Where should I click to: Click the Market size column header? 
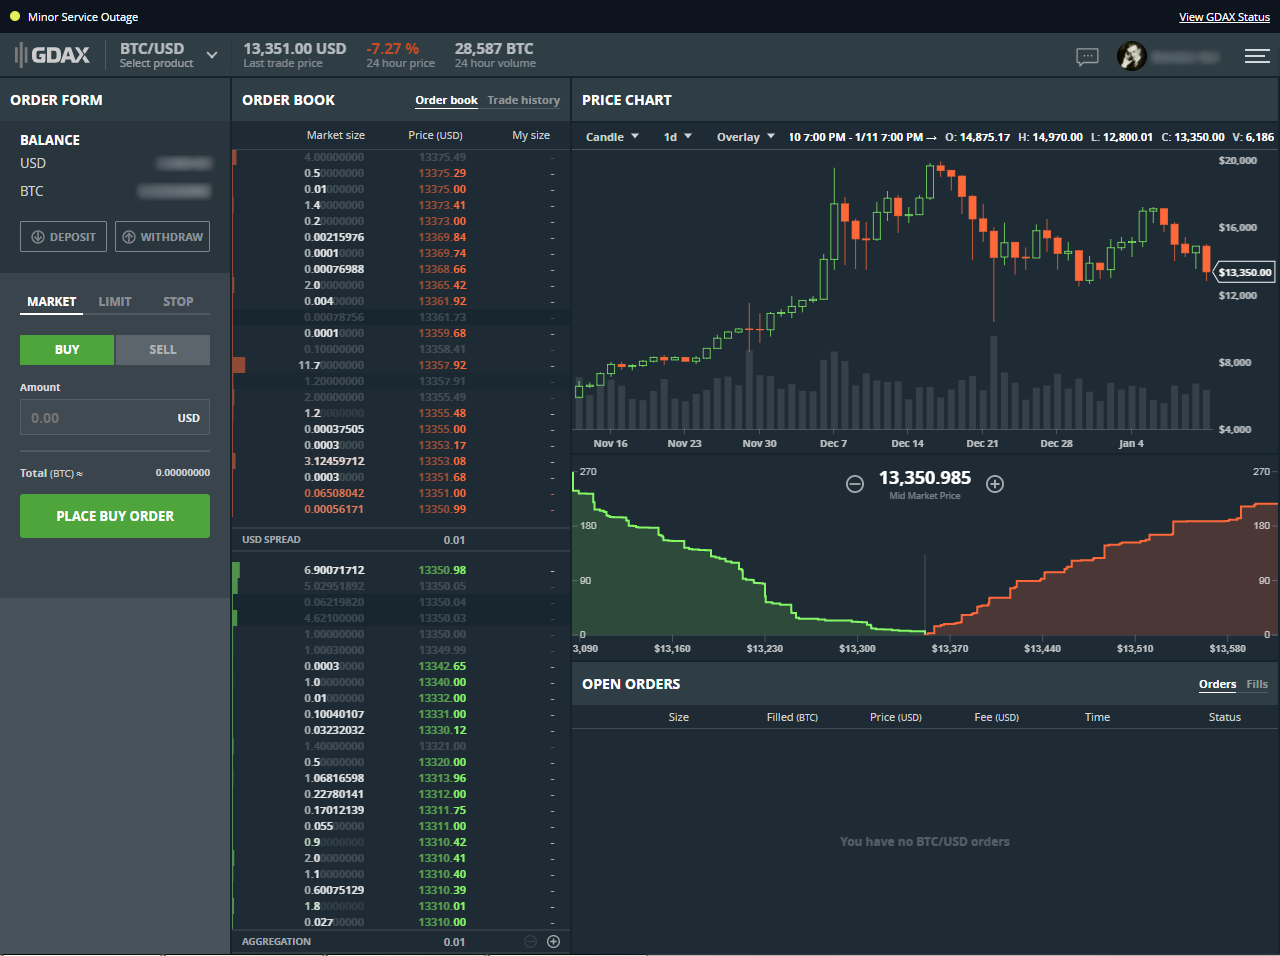(335, 135)
